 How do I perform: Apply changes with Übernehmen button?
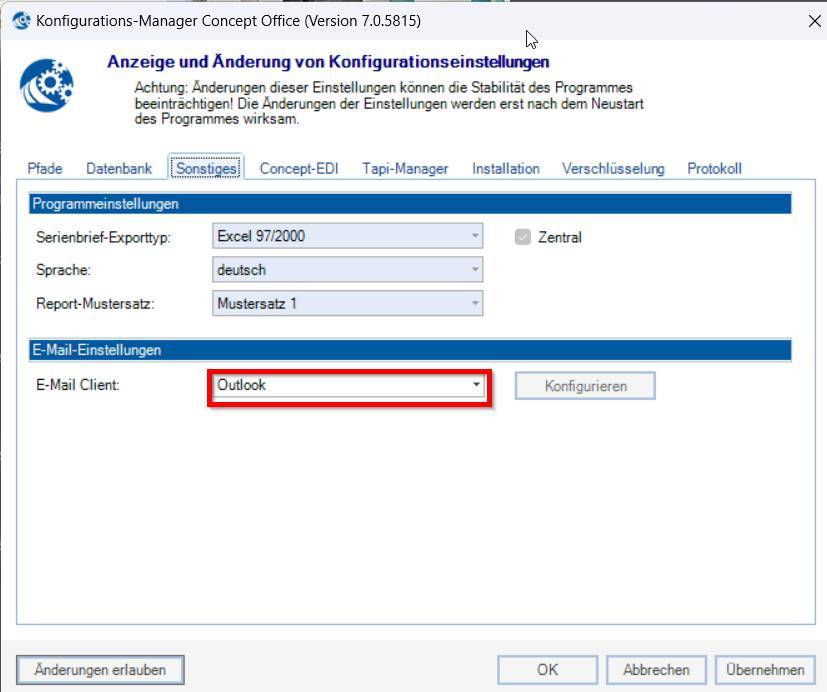click(765, 669)
